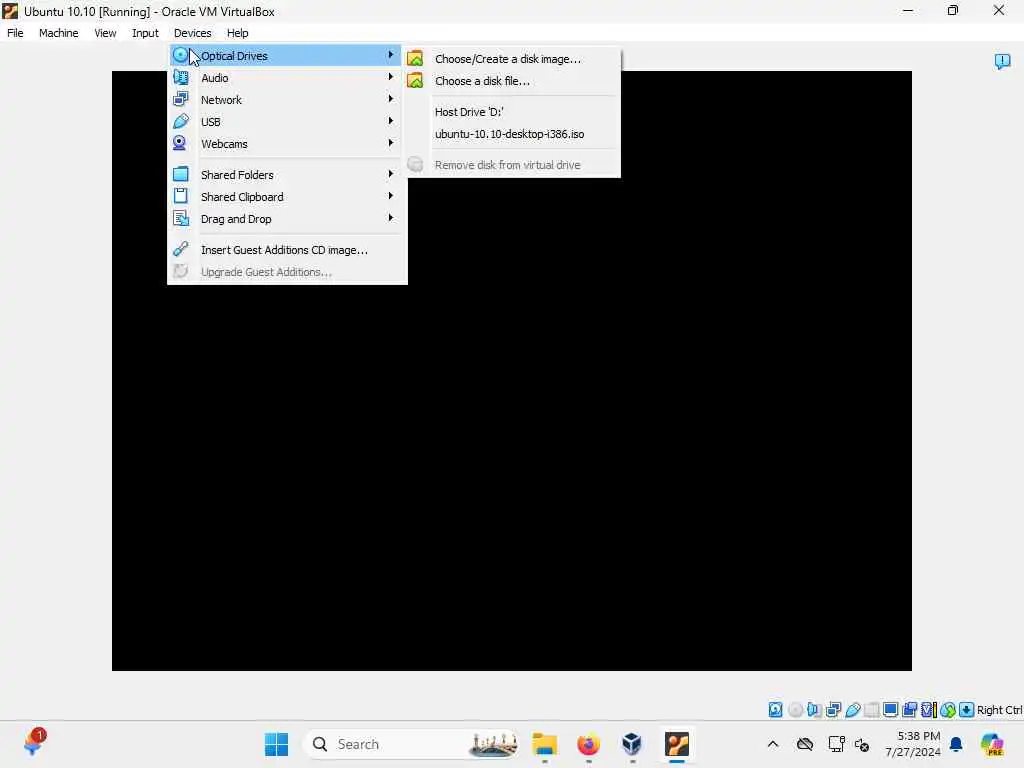Image resolution: width=1024 pixels, height=768 pixels.
Task: Expand the Optical Drives submenu
Action: click(285, 56)
